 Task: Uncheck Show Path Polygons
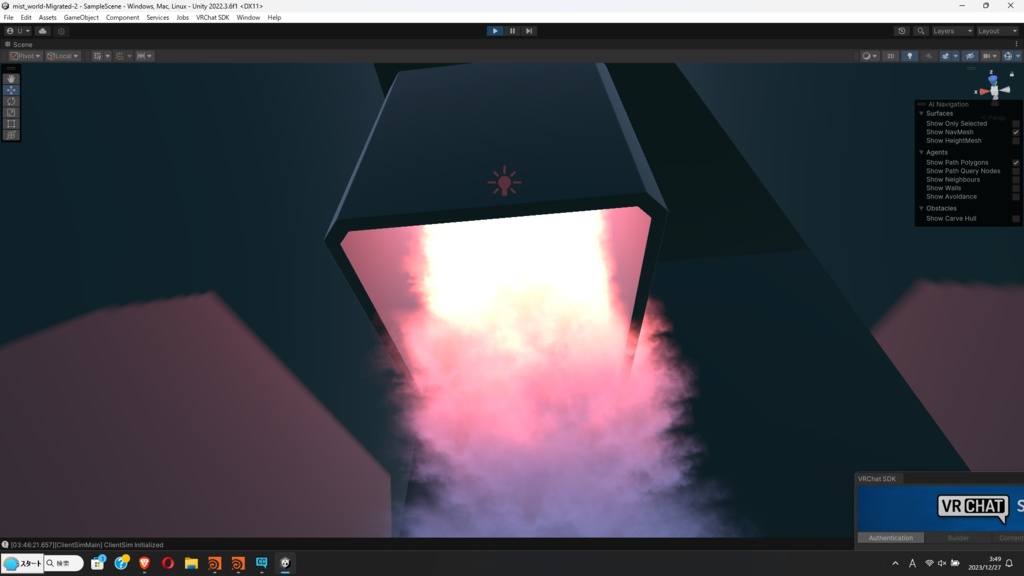click(1016, 163)
